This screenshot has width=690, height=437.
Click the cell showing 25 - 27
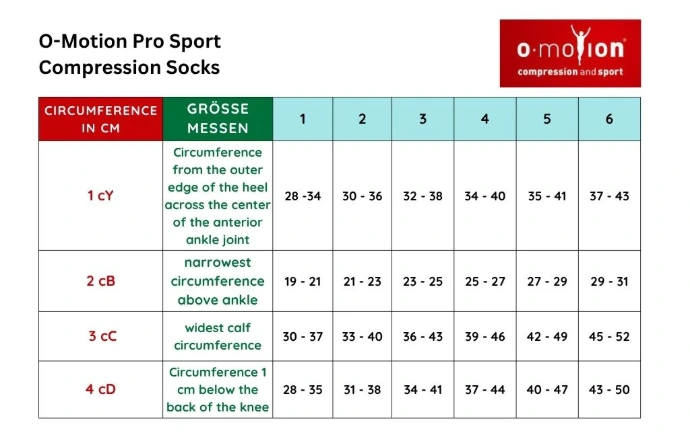point(485,281)
